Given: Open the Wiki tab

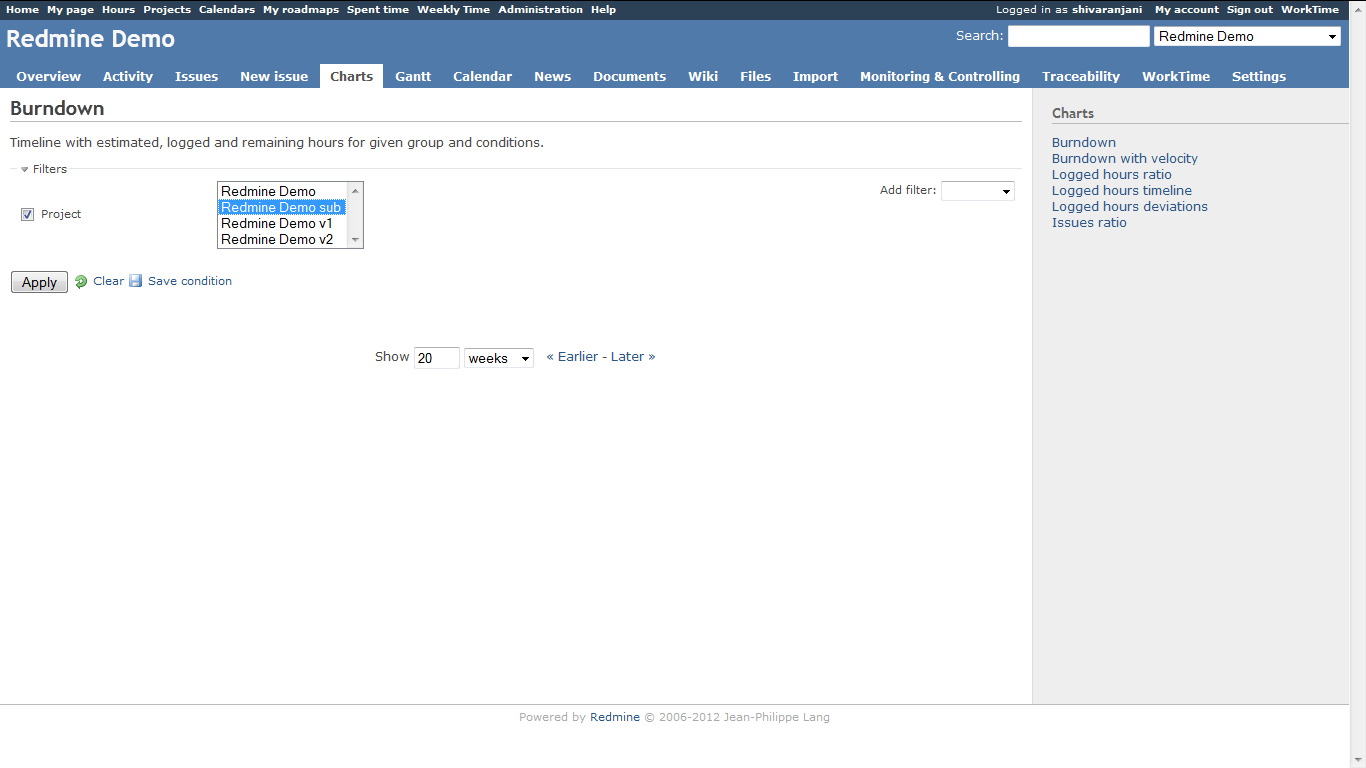Looking at the screenshot, I should [x=703, y=76].
